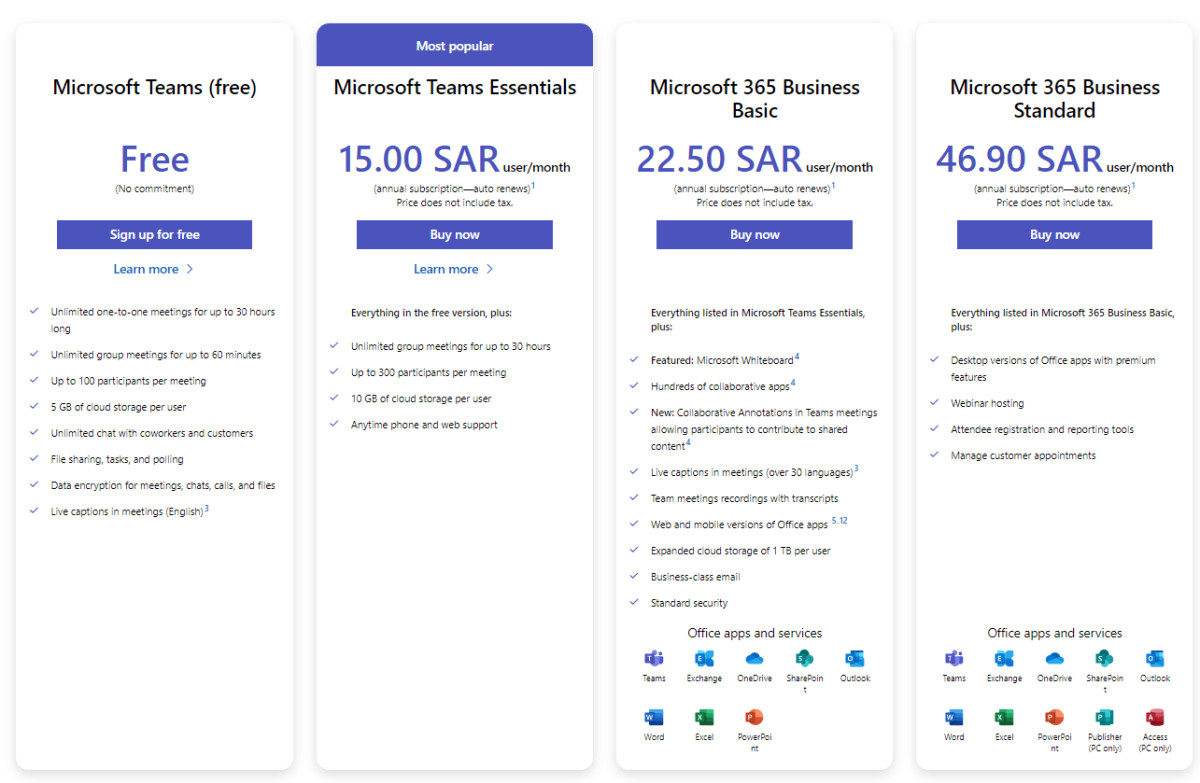The width and height of the screenshot is (1200, 783).
Task: Click Word icon in Business Basic card
Action: [654, 717]
